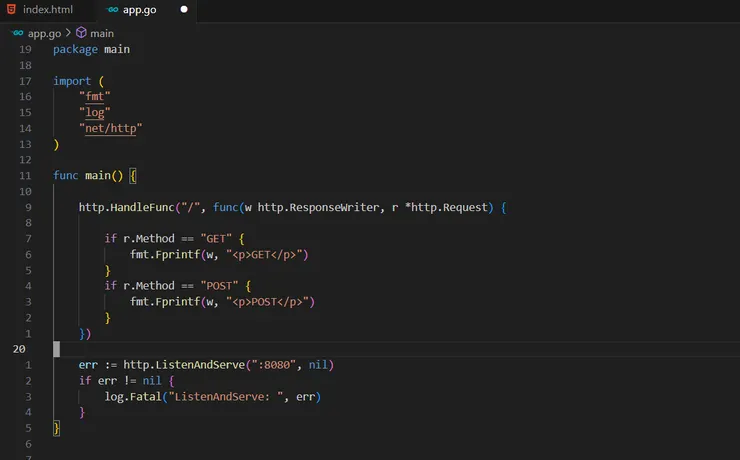Screen dimensions: 740x460
Task: Click the "log" import link
Action: pyautogui.click(x=95, y=112)
